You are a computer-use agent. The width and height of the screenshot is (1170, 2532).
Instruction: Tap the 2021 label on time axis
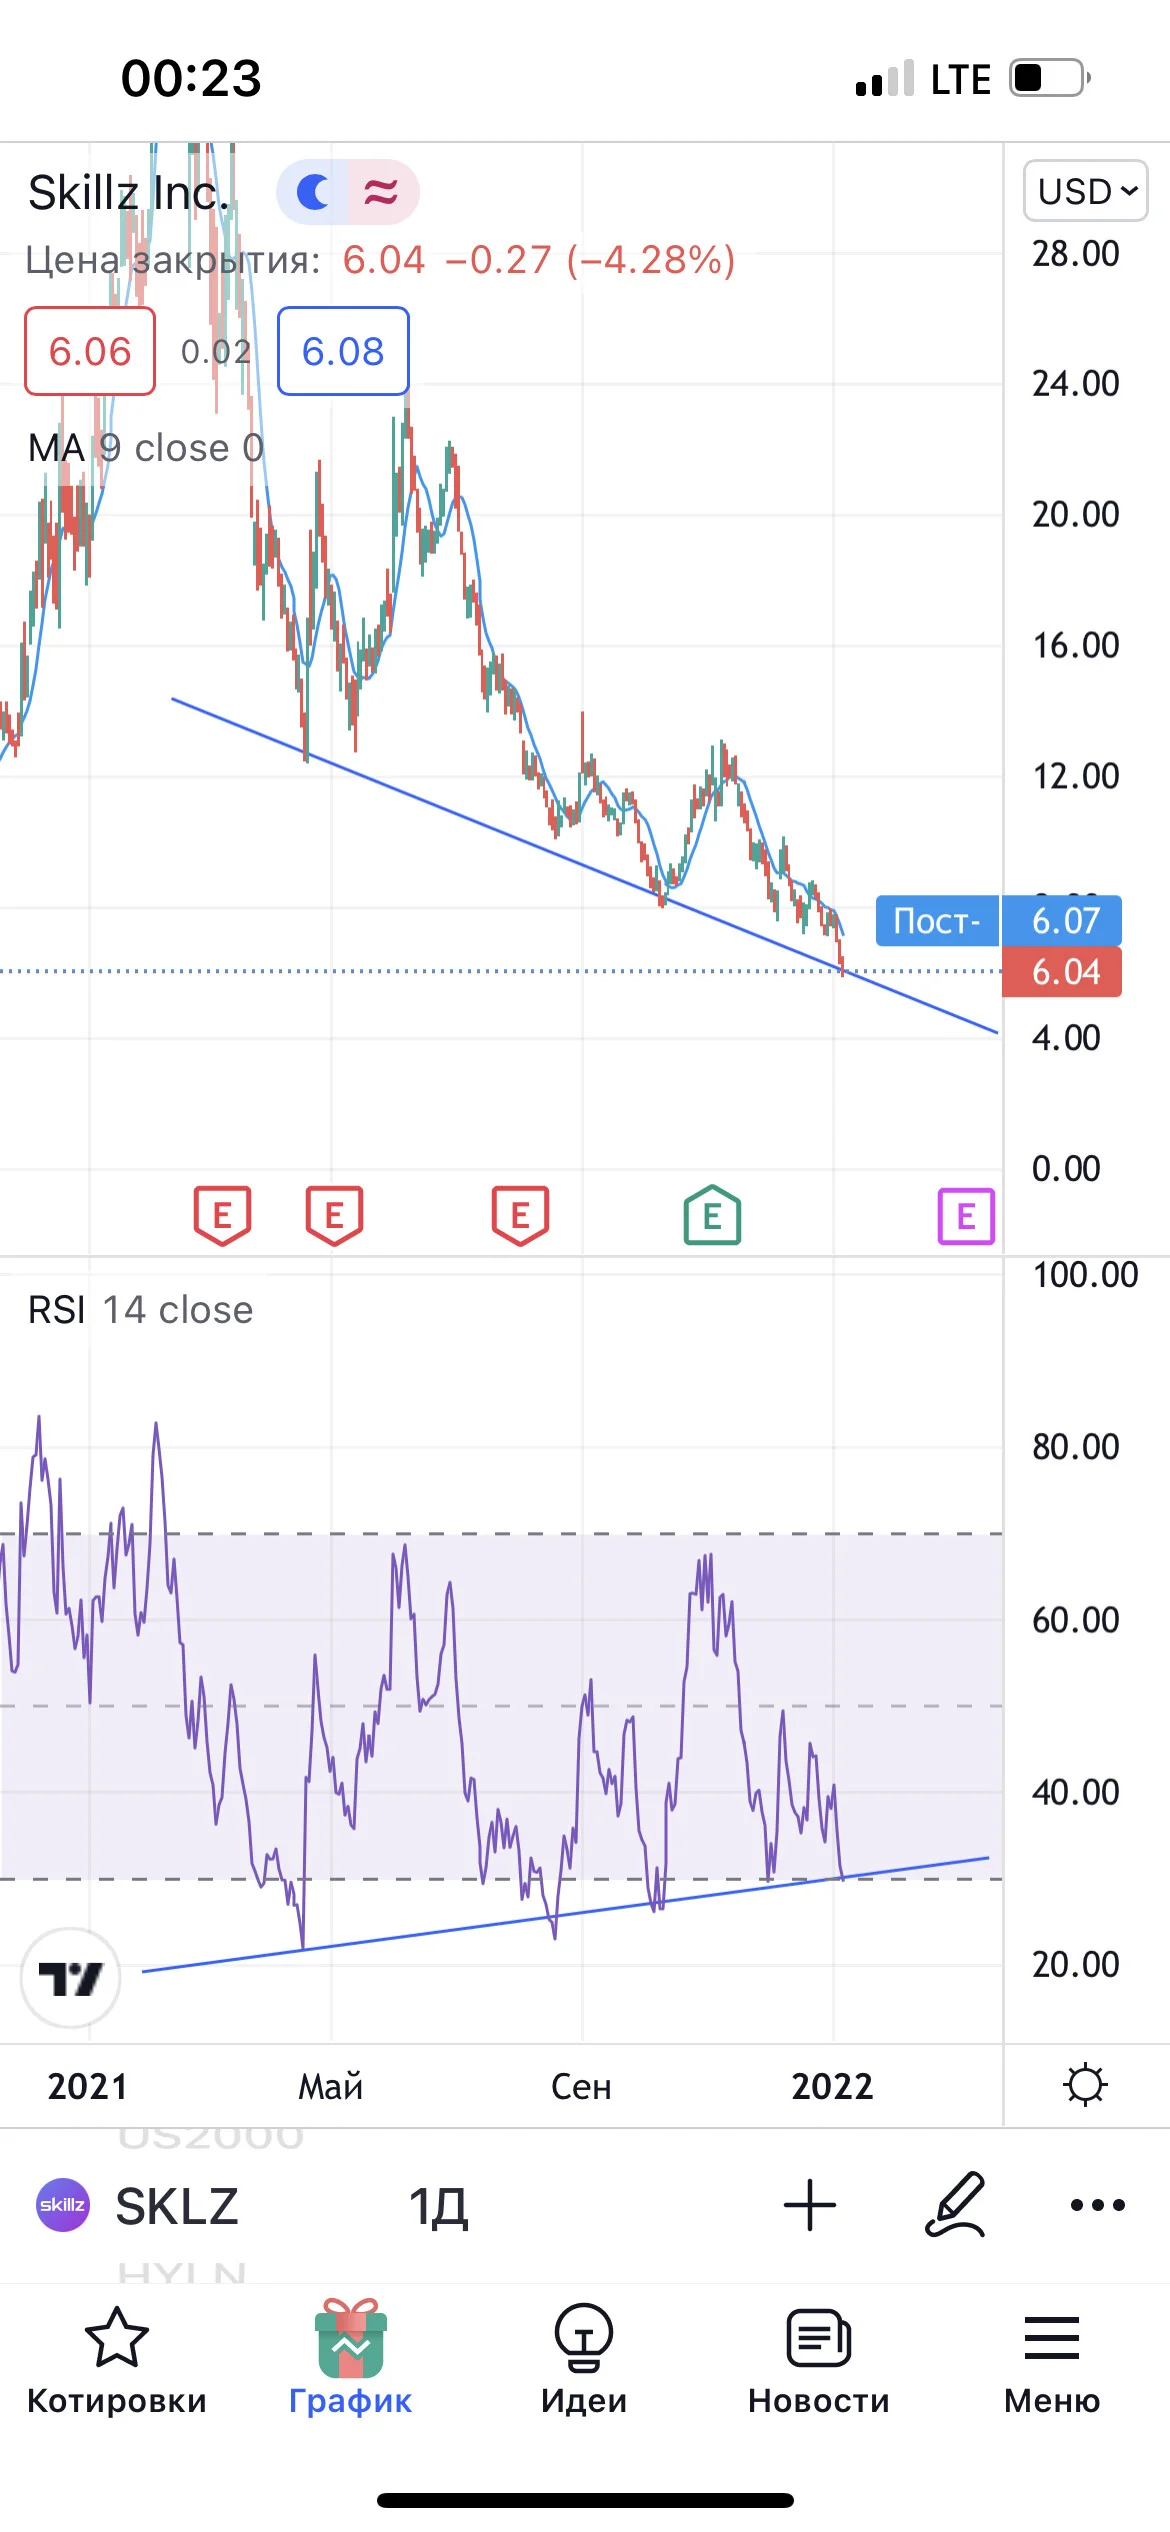click(88, 2086)
